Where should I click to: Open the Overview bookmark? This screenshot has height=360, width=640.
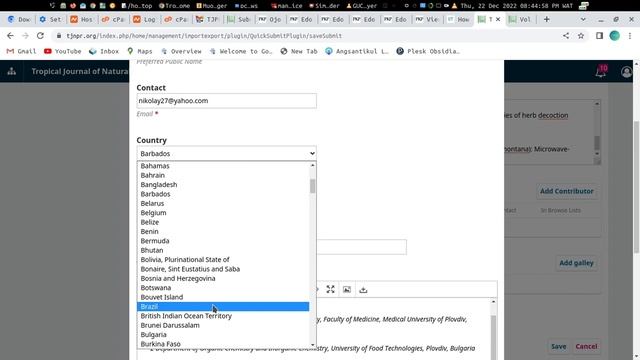tap(181, 51)
